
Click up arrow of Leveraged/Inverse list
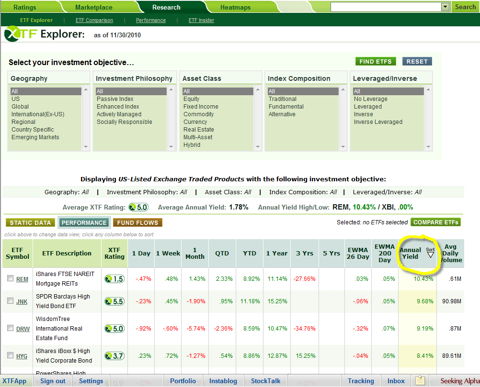pyautogui.click(x=428, y=90)
